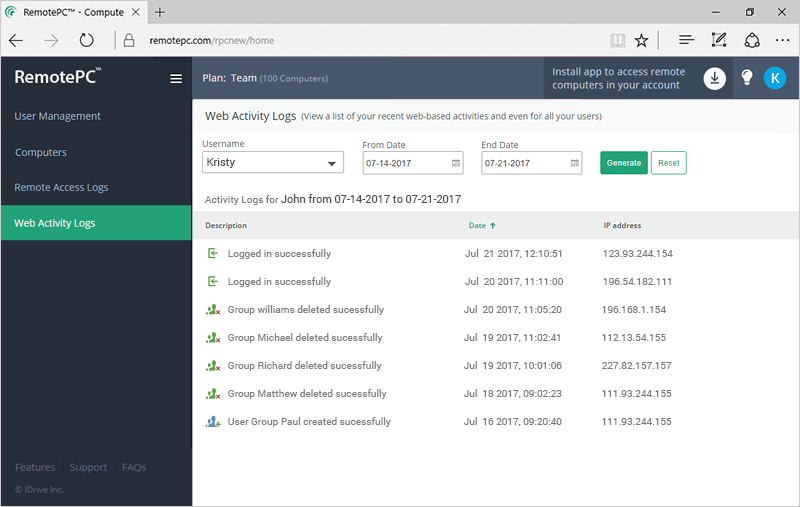Open the FAQs footer link
800x507 pixels.
coord(134,467)
